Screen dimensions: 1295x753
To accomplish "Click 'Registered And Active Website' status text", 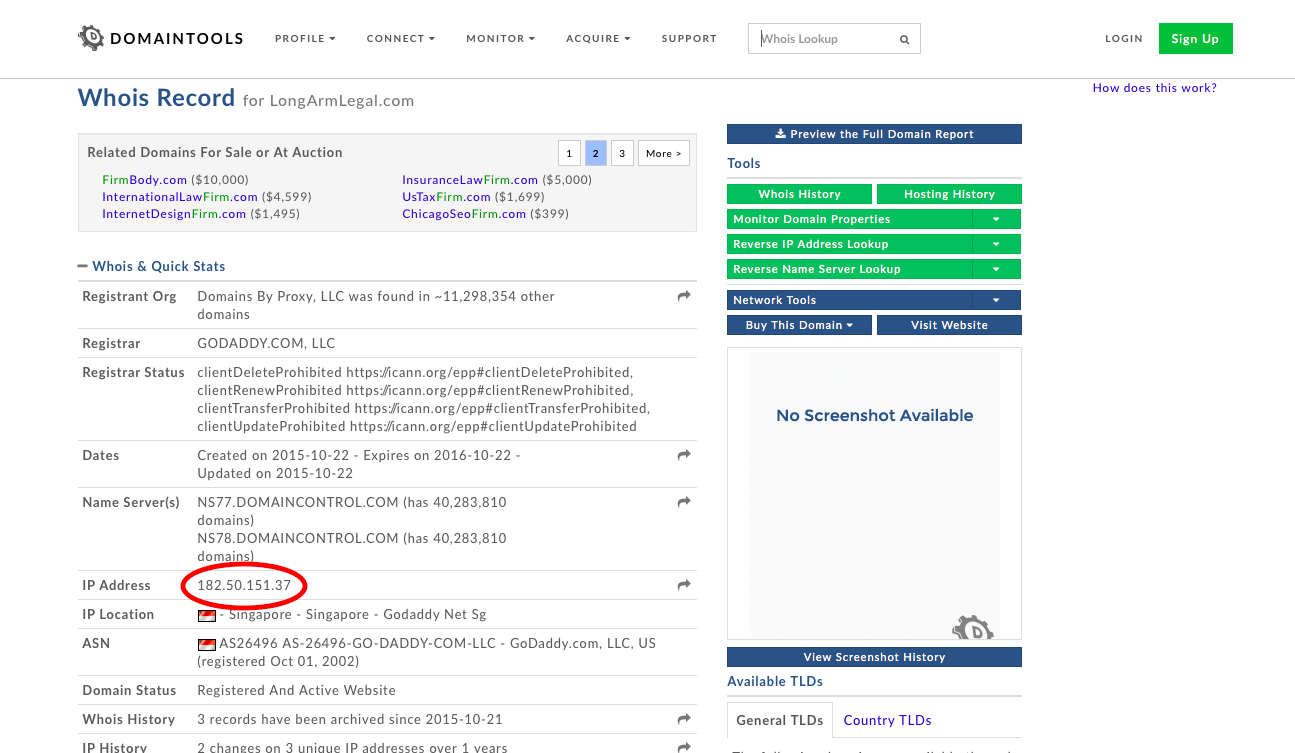I will point(296,690).
